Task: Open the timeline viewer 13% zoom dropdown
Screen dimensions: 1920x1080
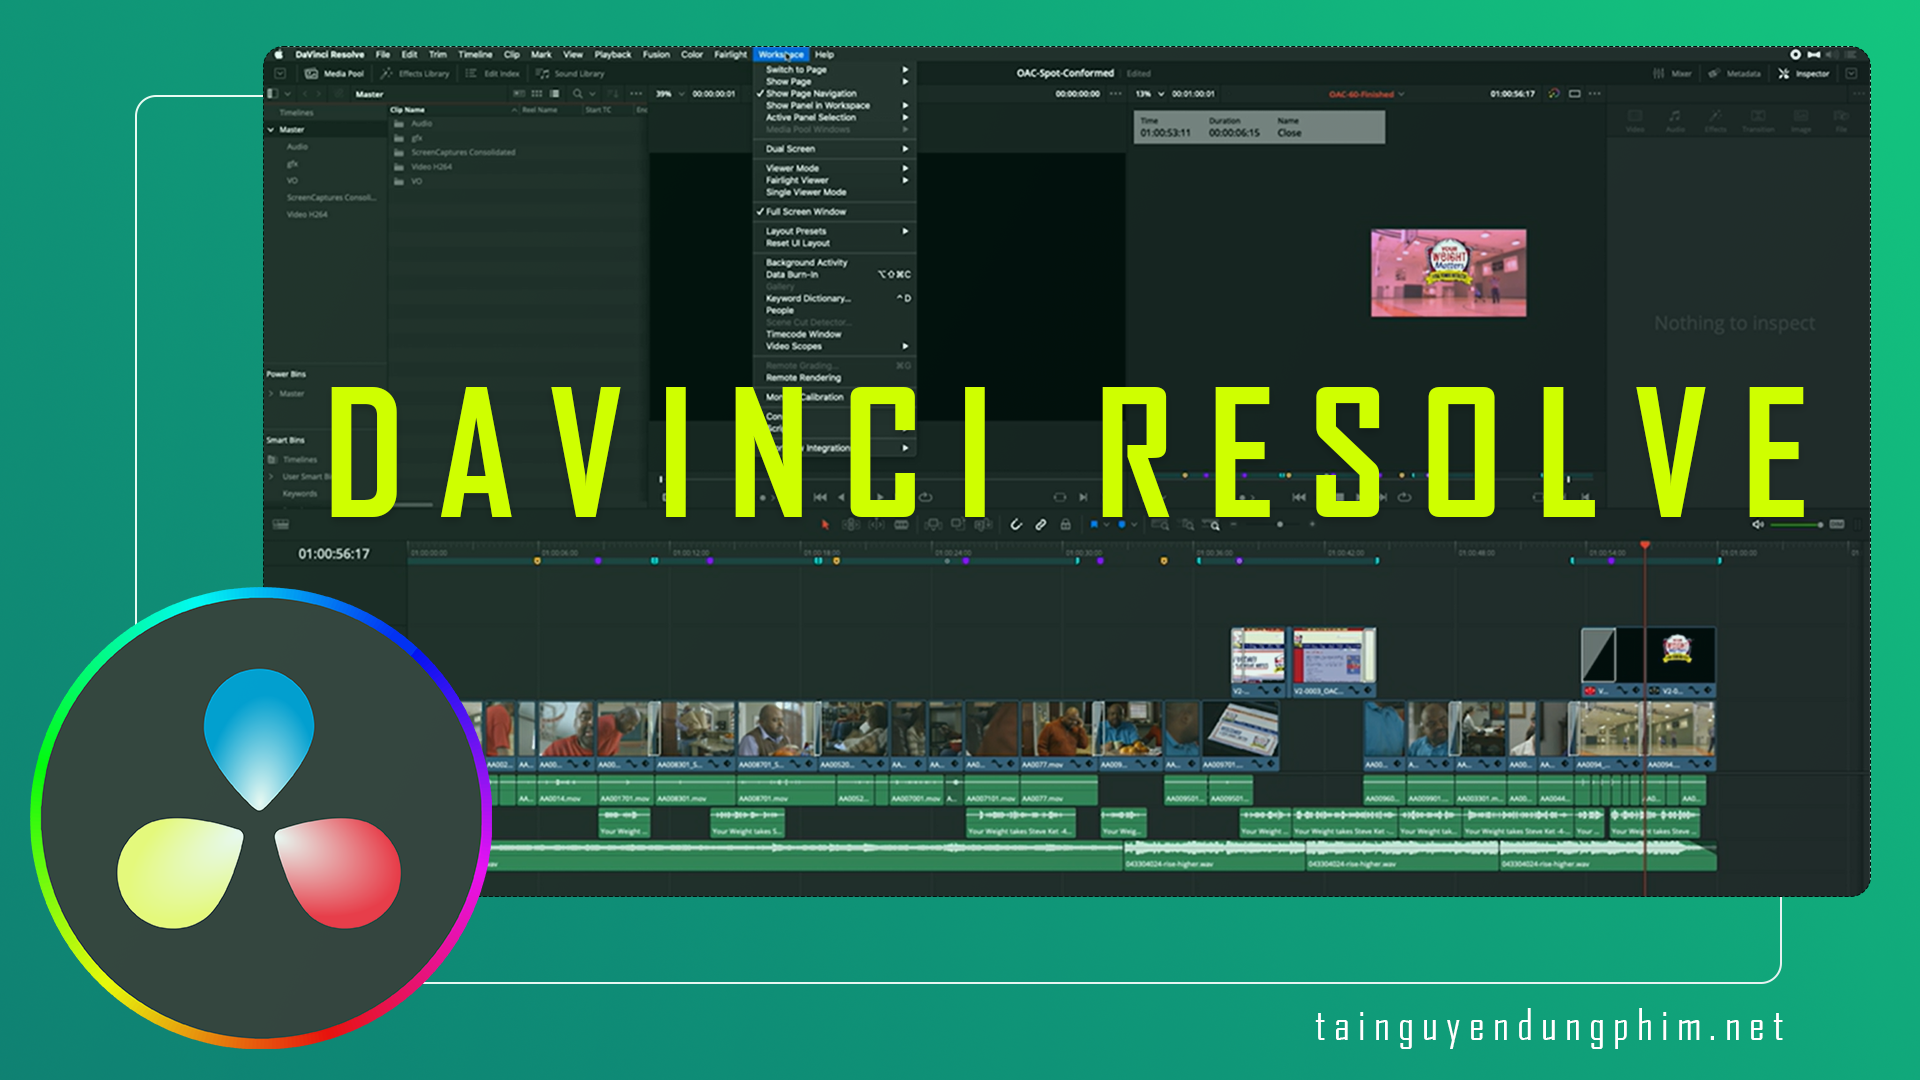Action: [x=1150, y=94]
